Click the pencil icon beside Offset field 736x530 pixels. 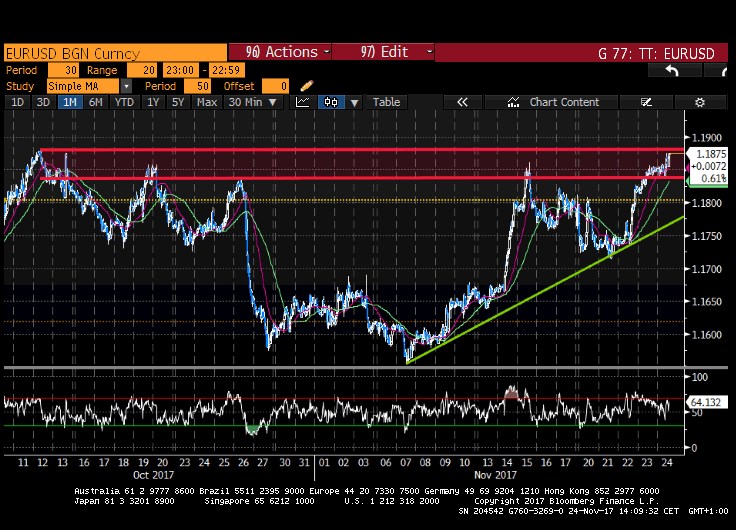pos(305,87)
